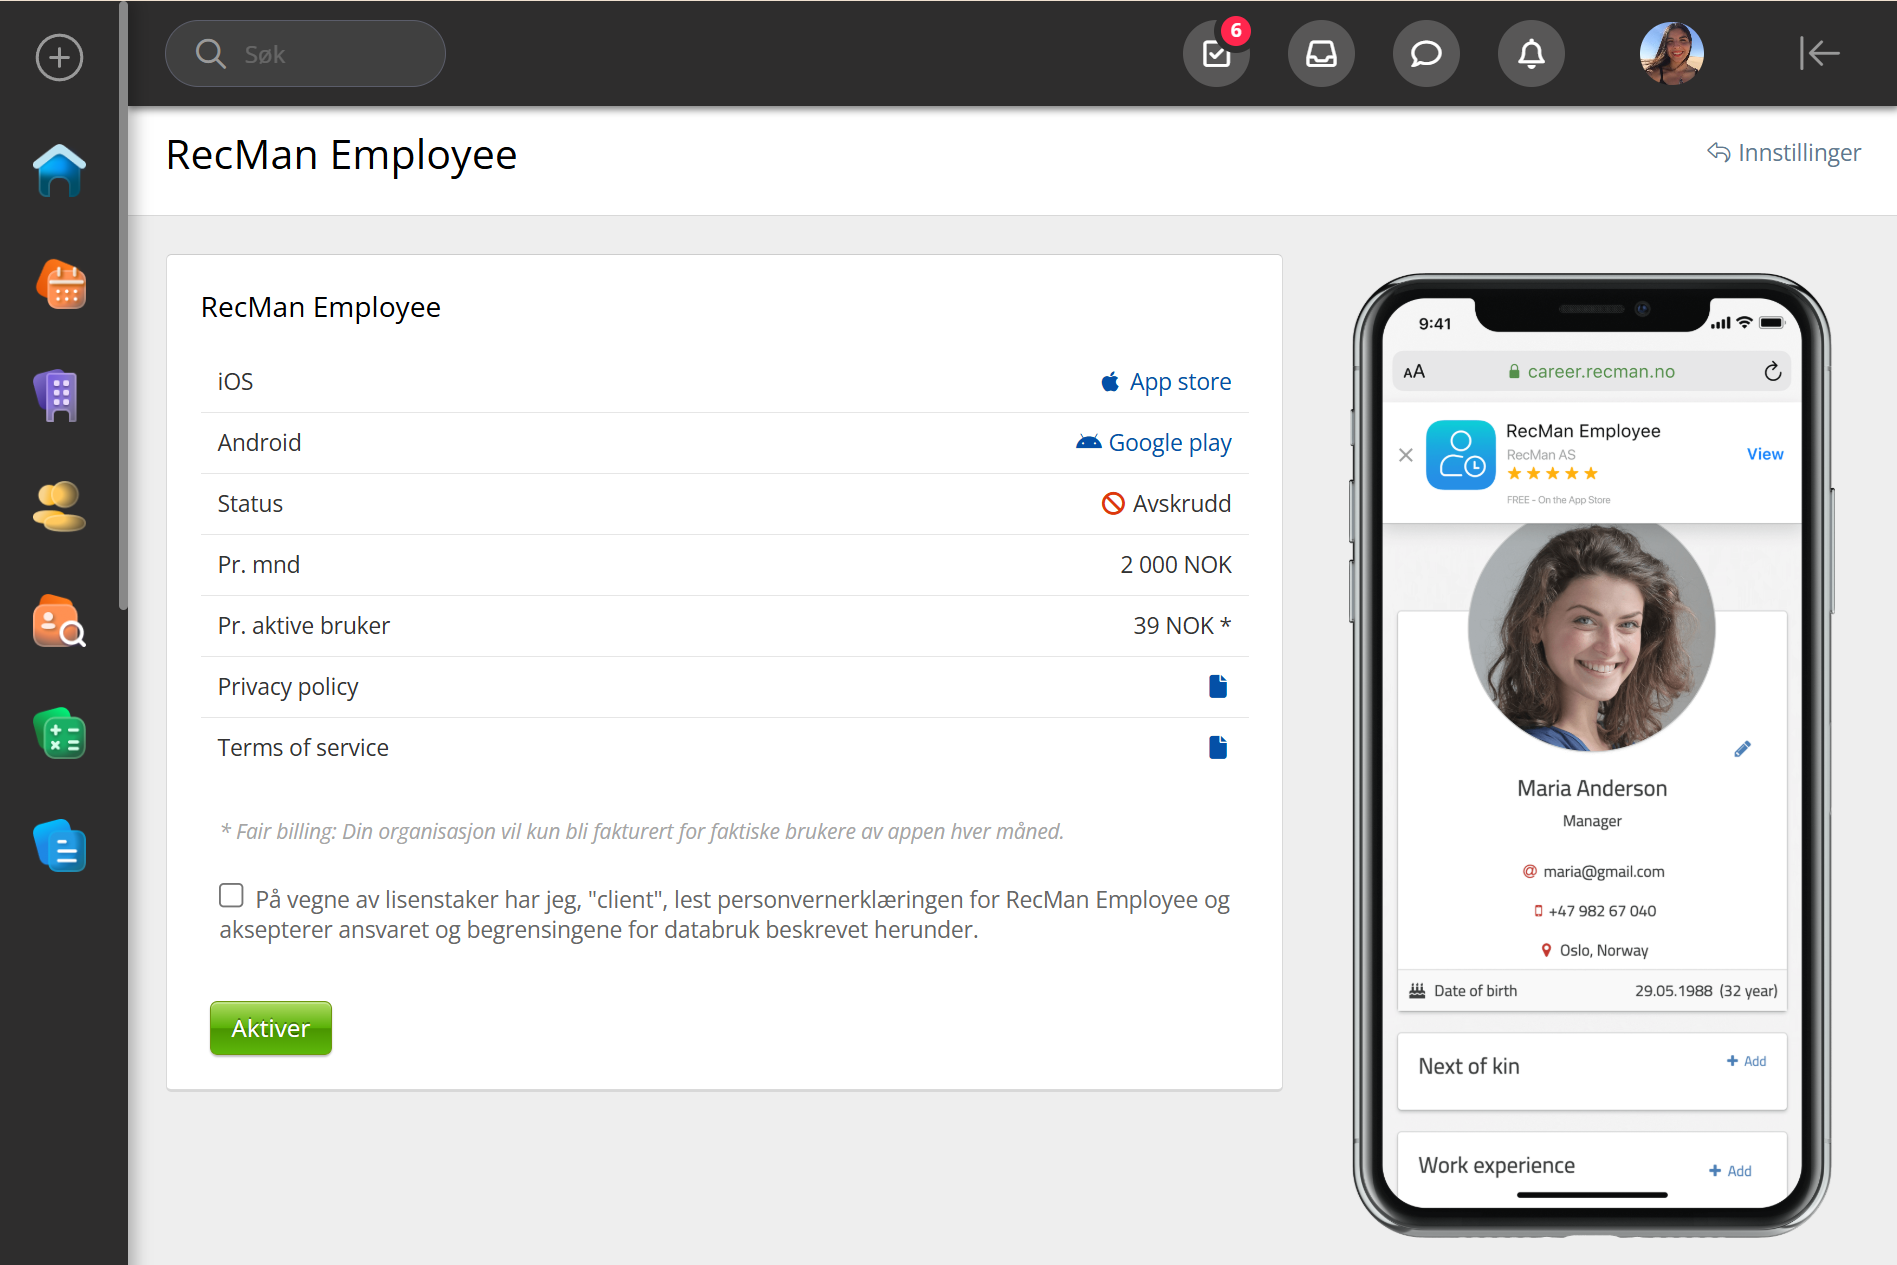Open tasks icon with 6 badge
Image resolution: width=1897 pixels, height=1265 pixels.
[x=1216, y=54]
